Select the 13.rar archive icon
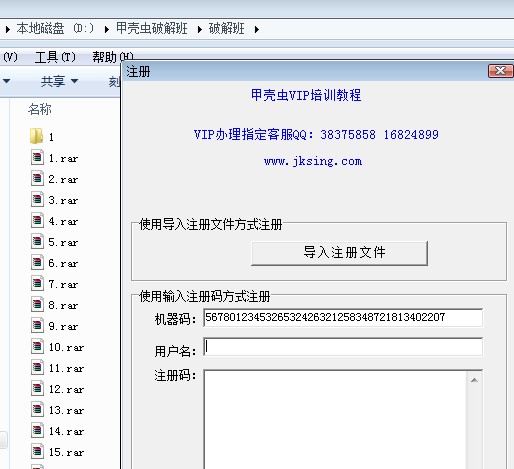Image resolution: width=514 pixels, height=469 pixels. (x=37, y=410)
